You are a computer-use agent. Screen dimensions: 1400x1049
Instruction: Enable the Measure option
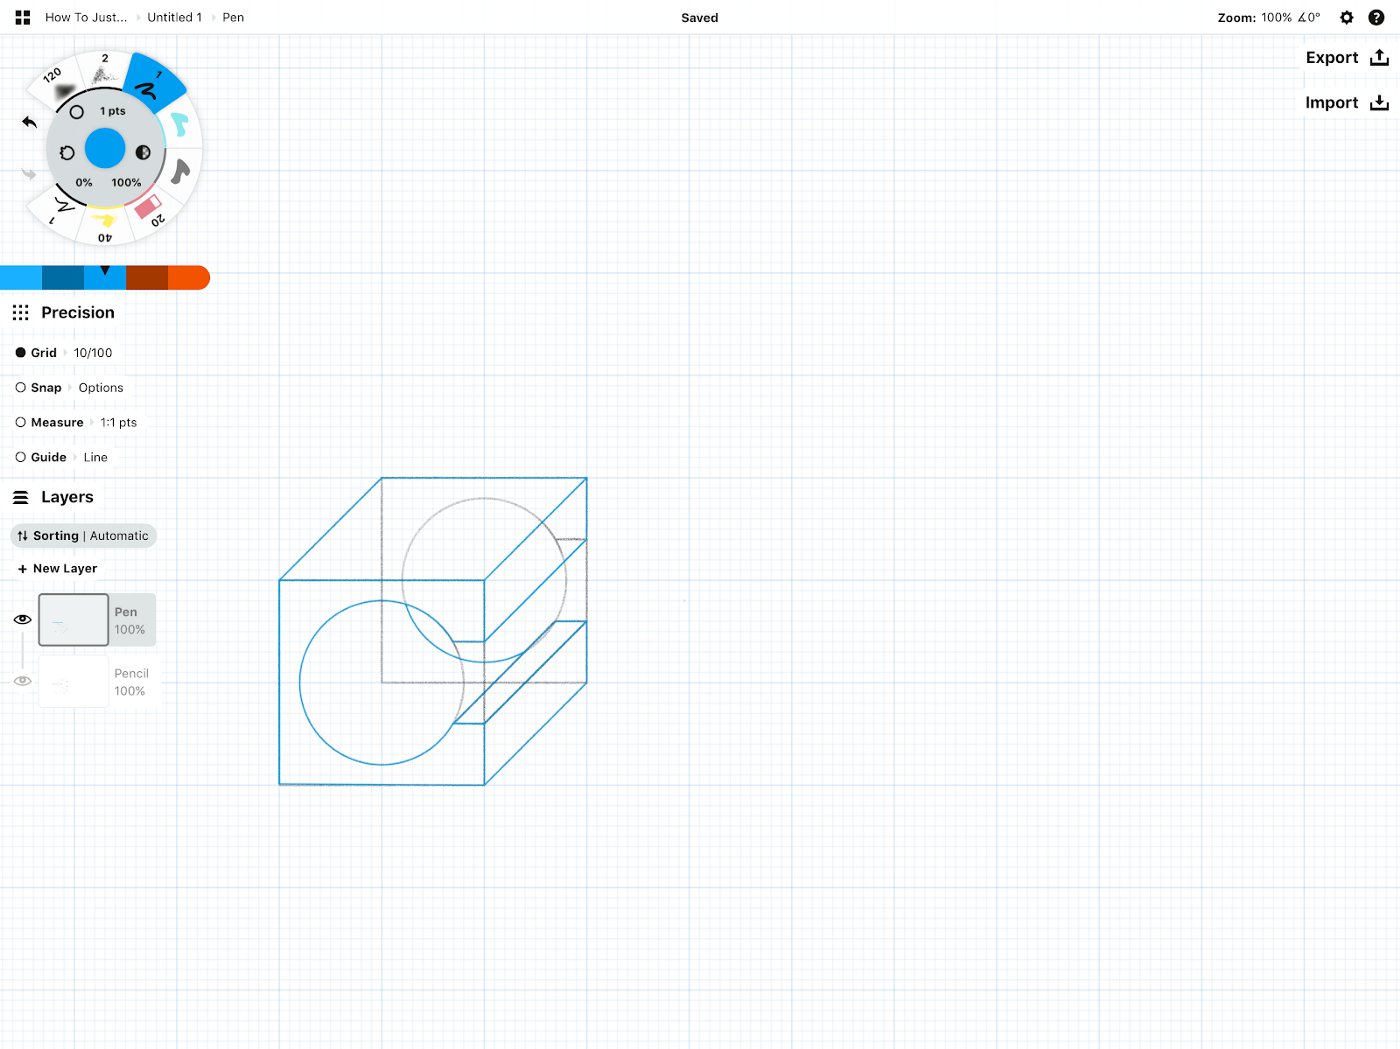click(x=20, y=422)
